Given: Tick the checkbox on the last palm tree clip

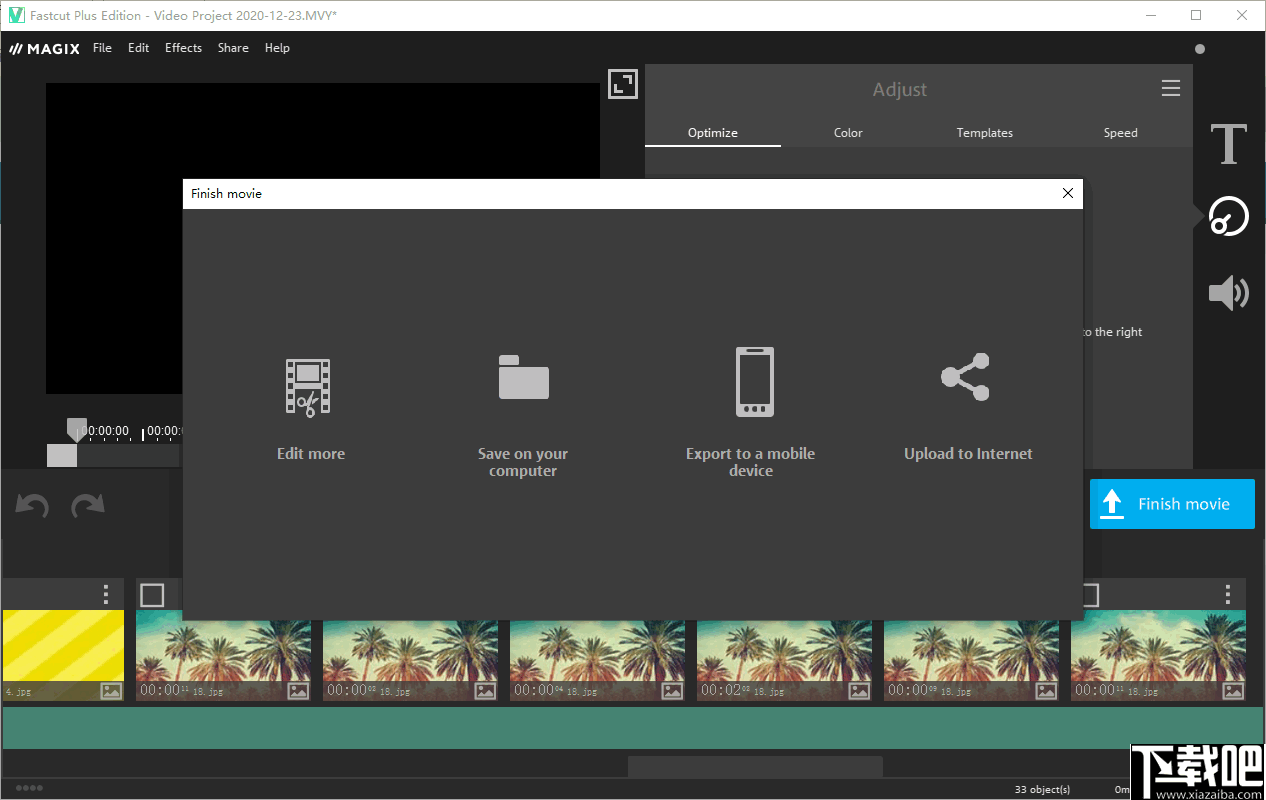Looking at the screenshot, I should click(x=1089, y=594).
